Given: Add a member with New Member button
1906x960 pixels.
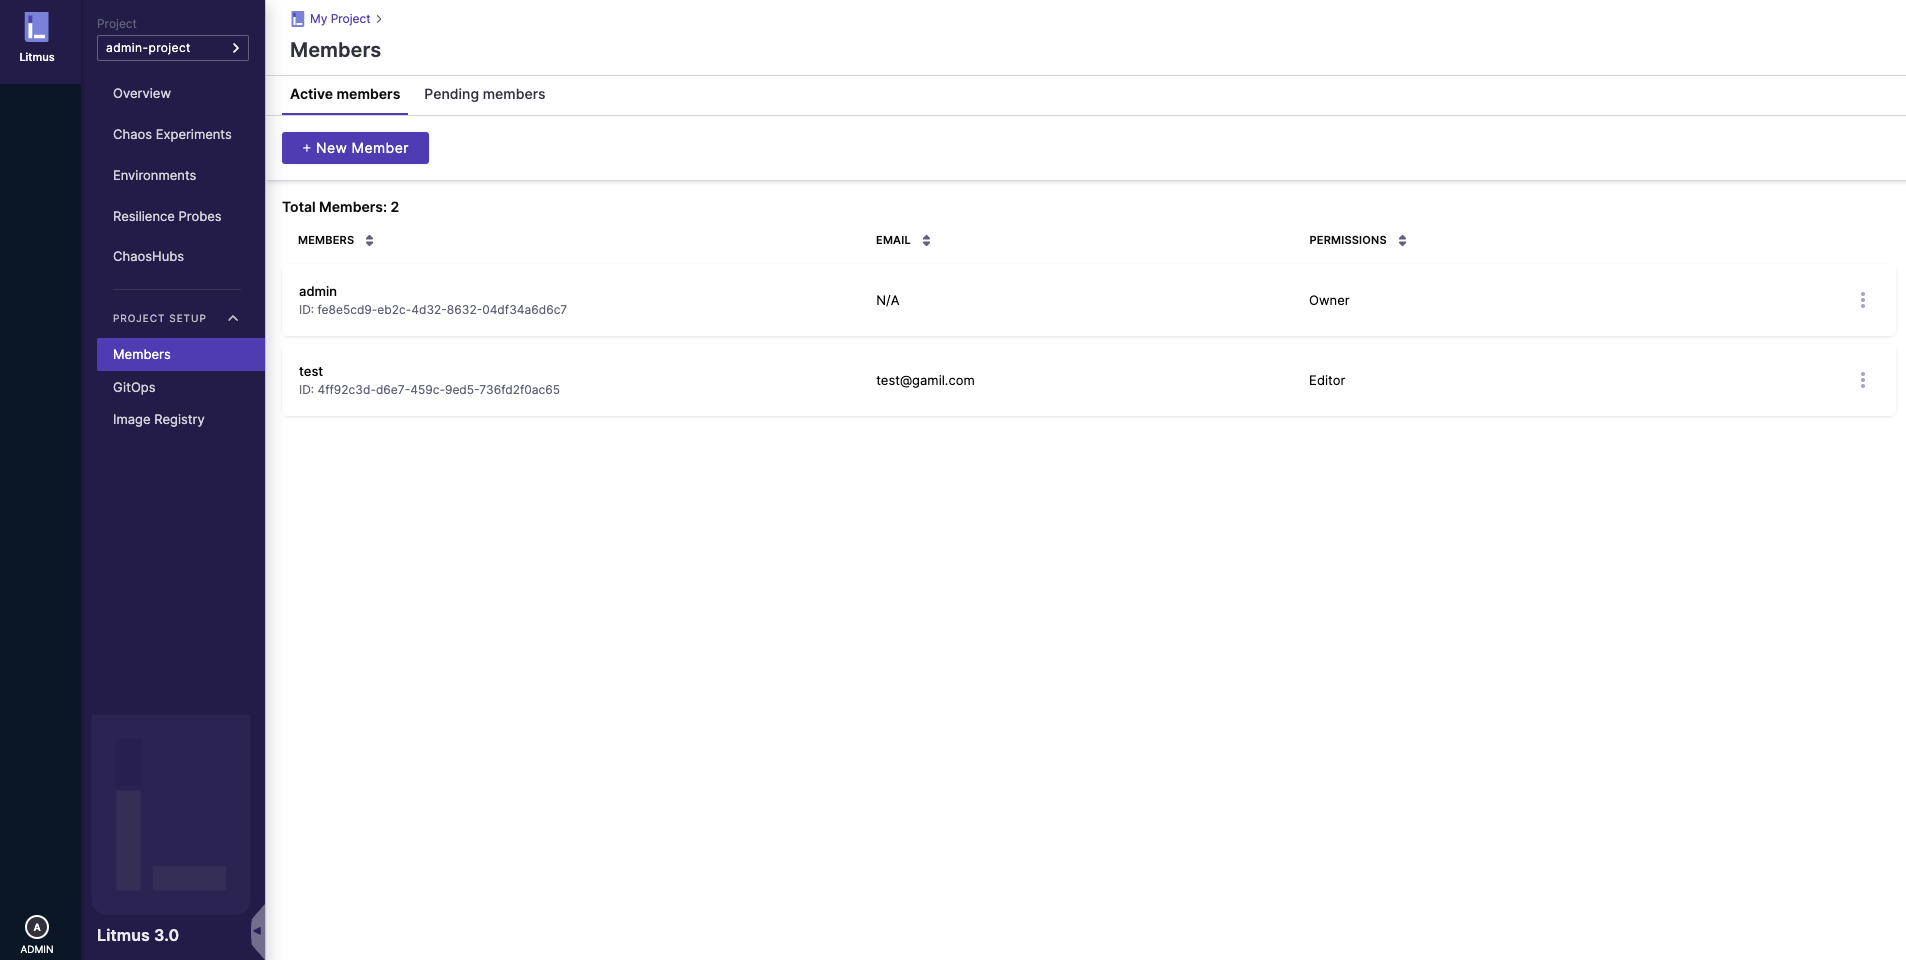Looking at the screenshot, I should (x=355, y=148).
